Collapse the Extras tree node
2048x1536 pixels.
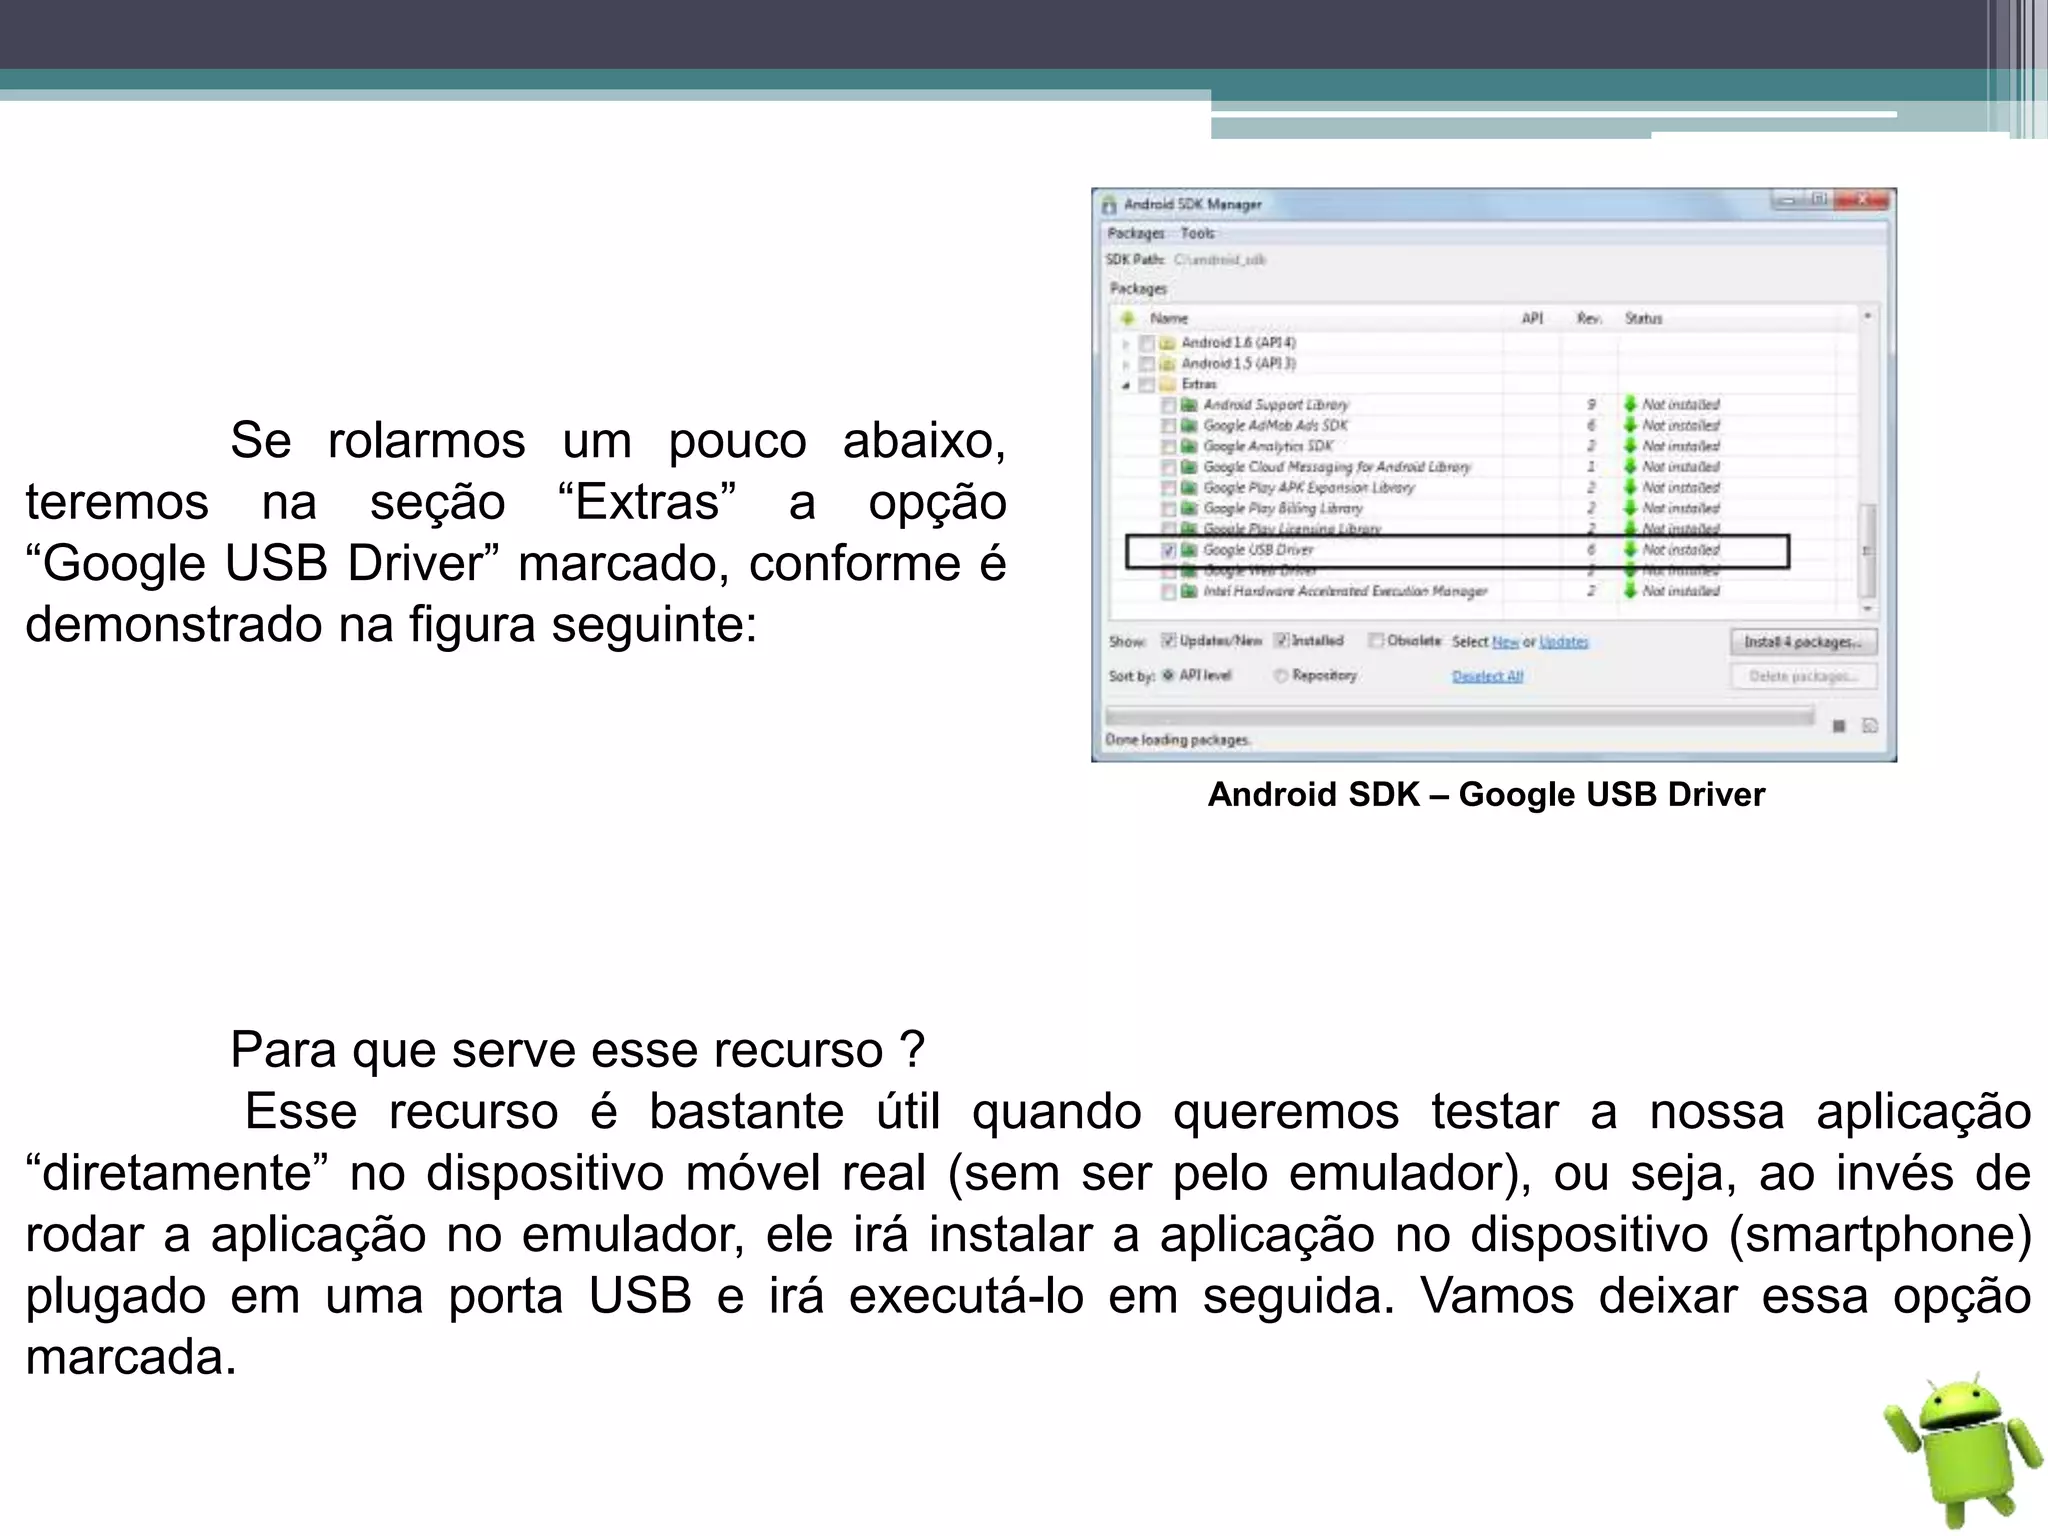pos(1127,385)
